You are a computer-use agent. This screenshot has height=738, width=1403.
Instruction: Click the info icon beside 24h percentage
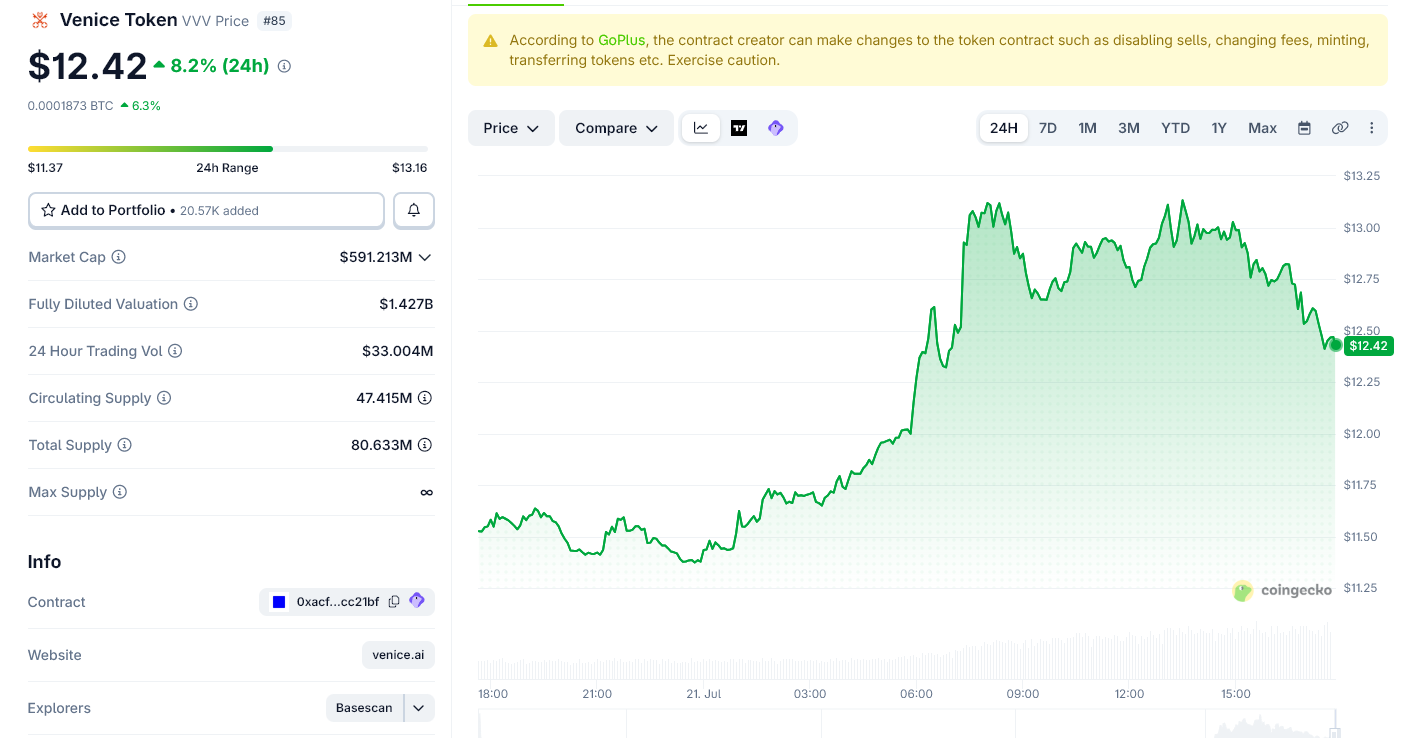(x=284, y=66)
